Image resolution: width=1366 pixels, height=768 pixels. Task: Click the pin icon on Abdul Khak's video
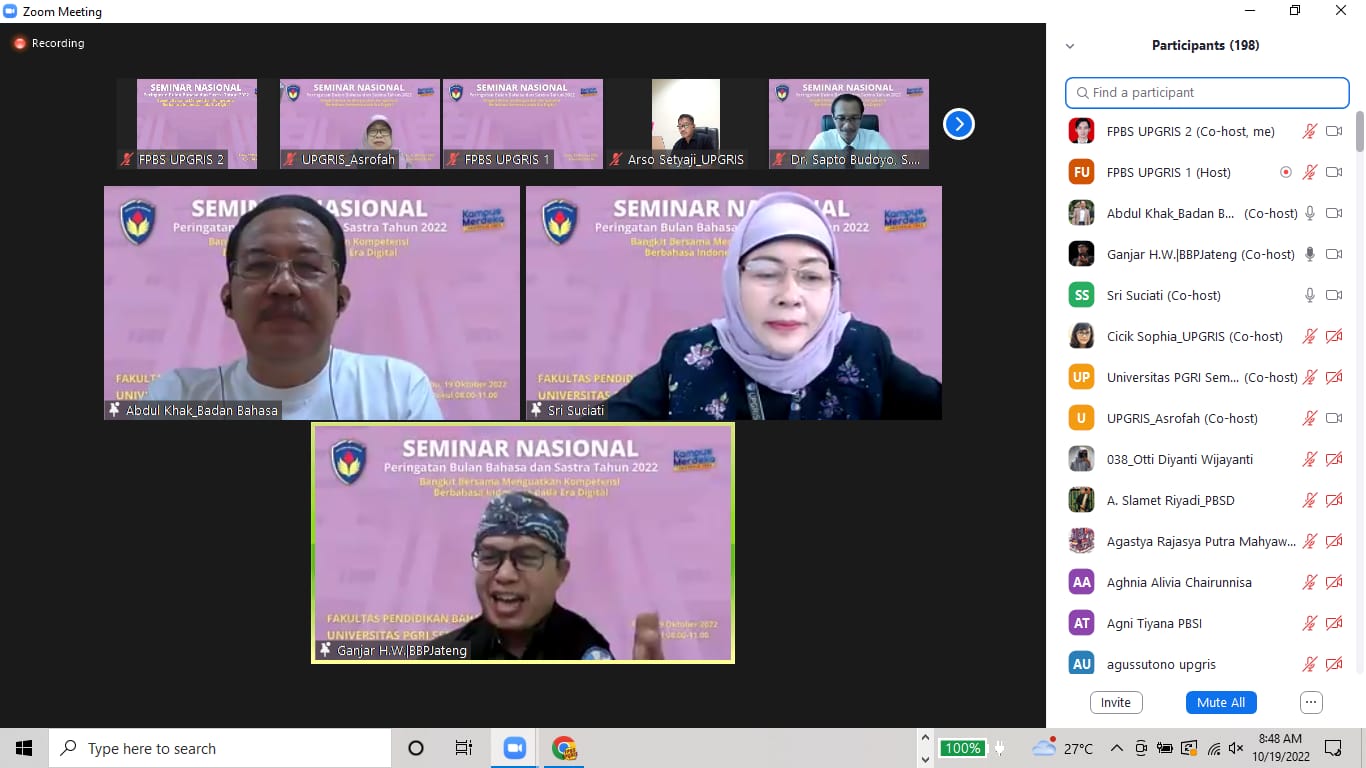pos(114,410)
